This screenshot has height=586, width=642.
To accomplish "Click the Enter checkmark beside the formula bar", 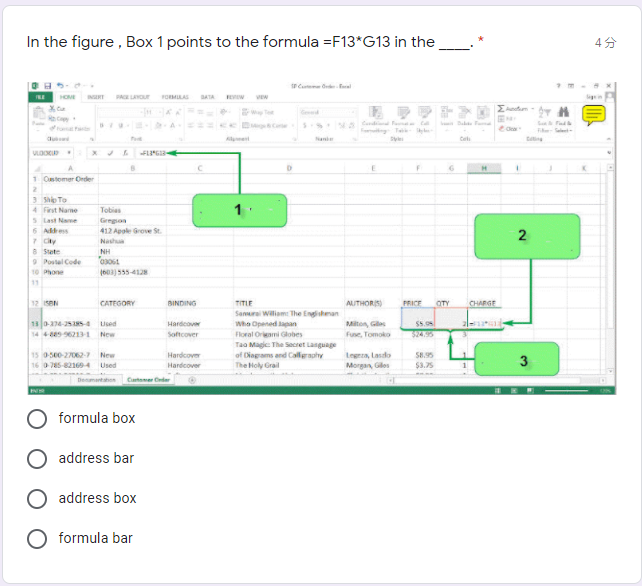I will point(110,153).
